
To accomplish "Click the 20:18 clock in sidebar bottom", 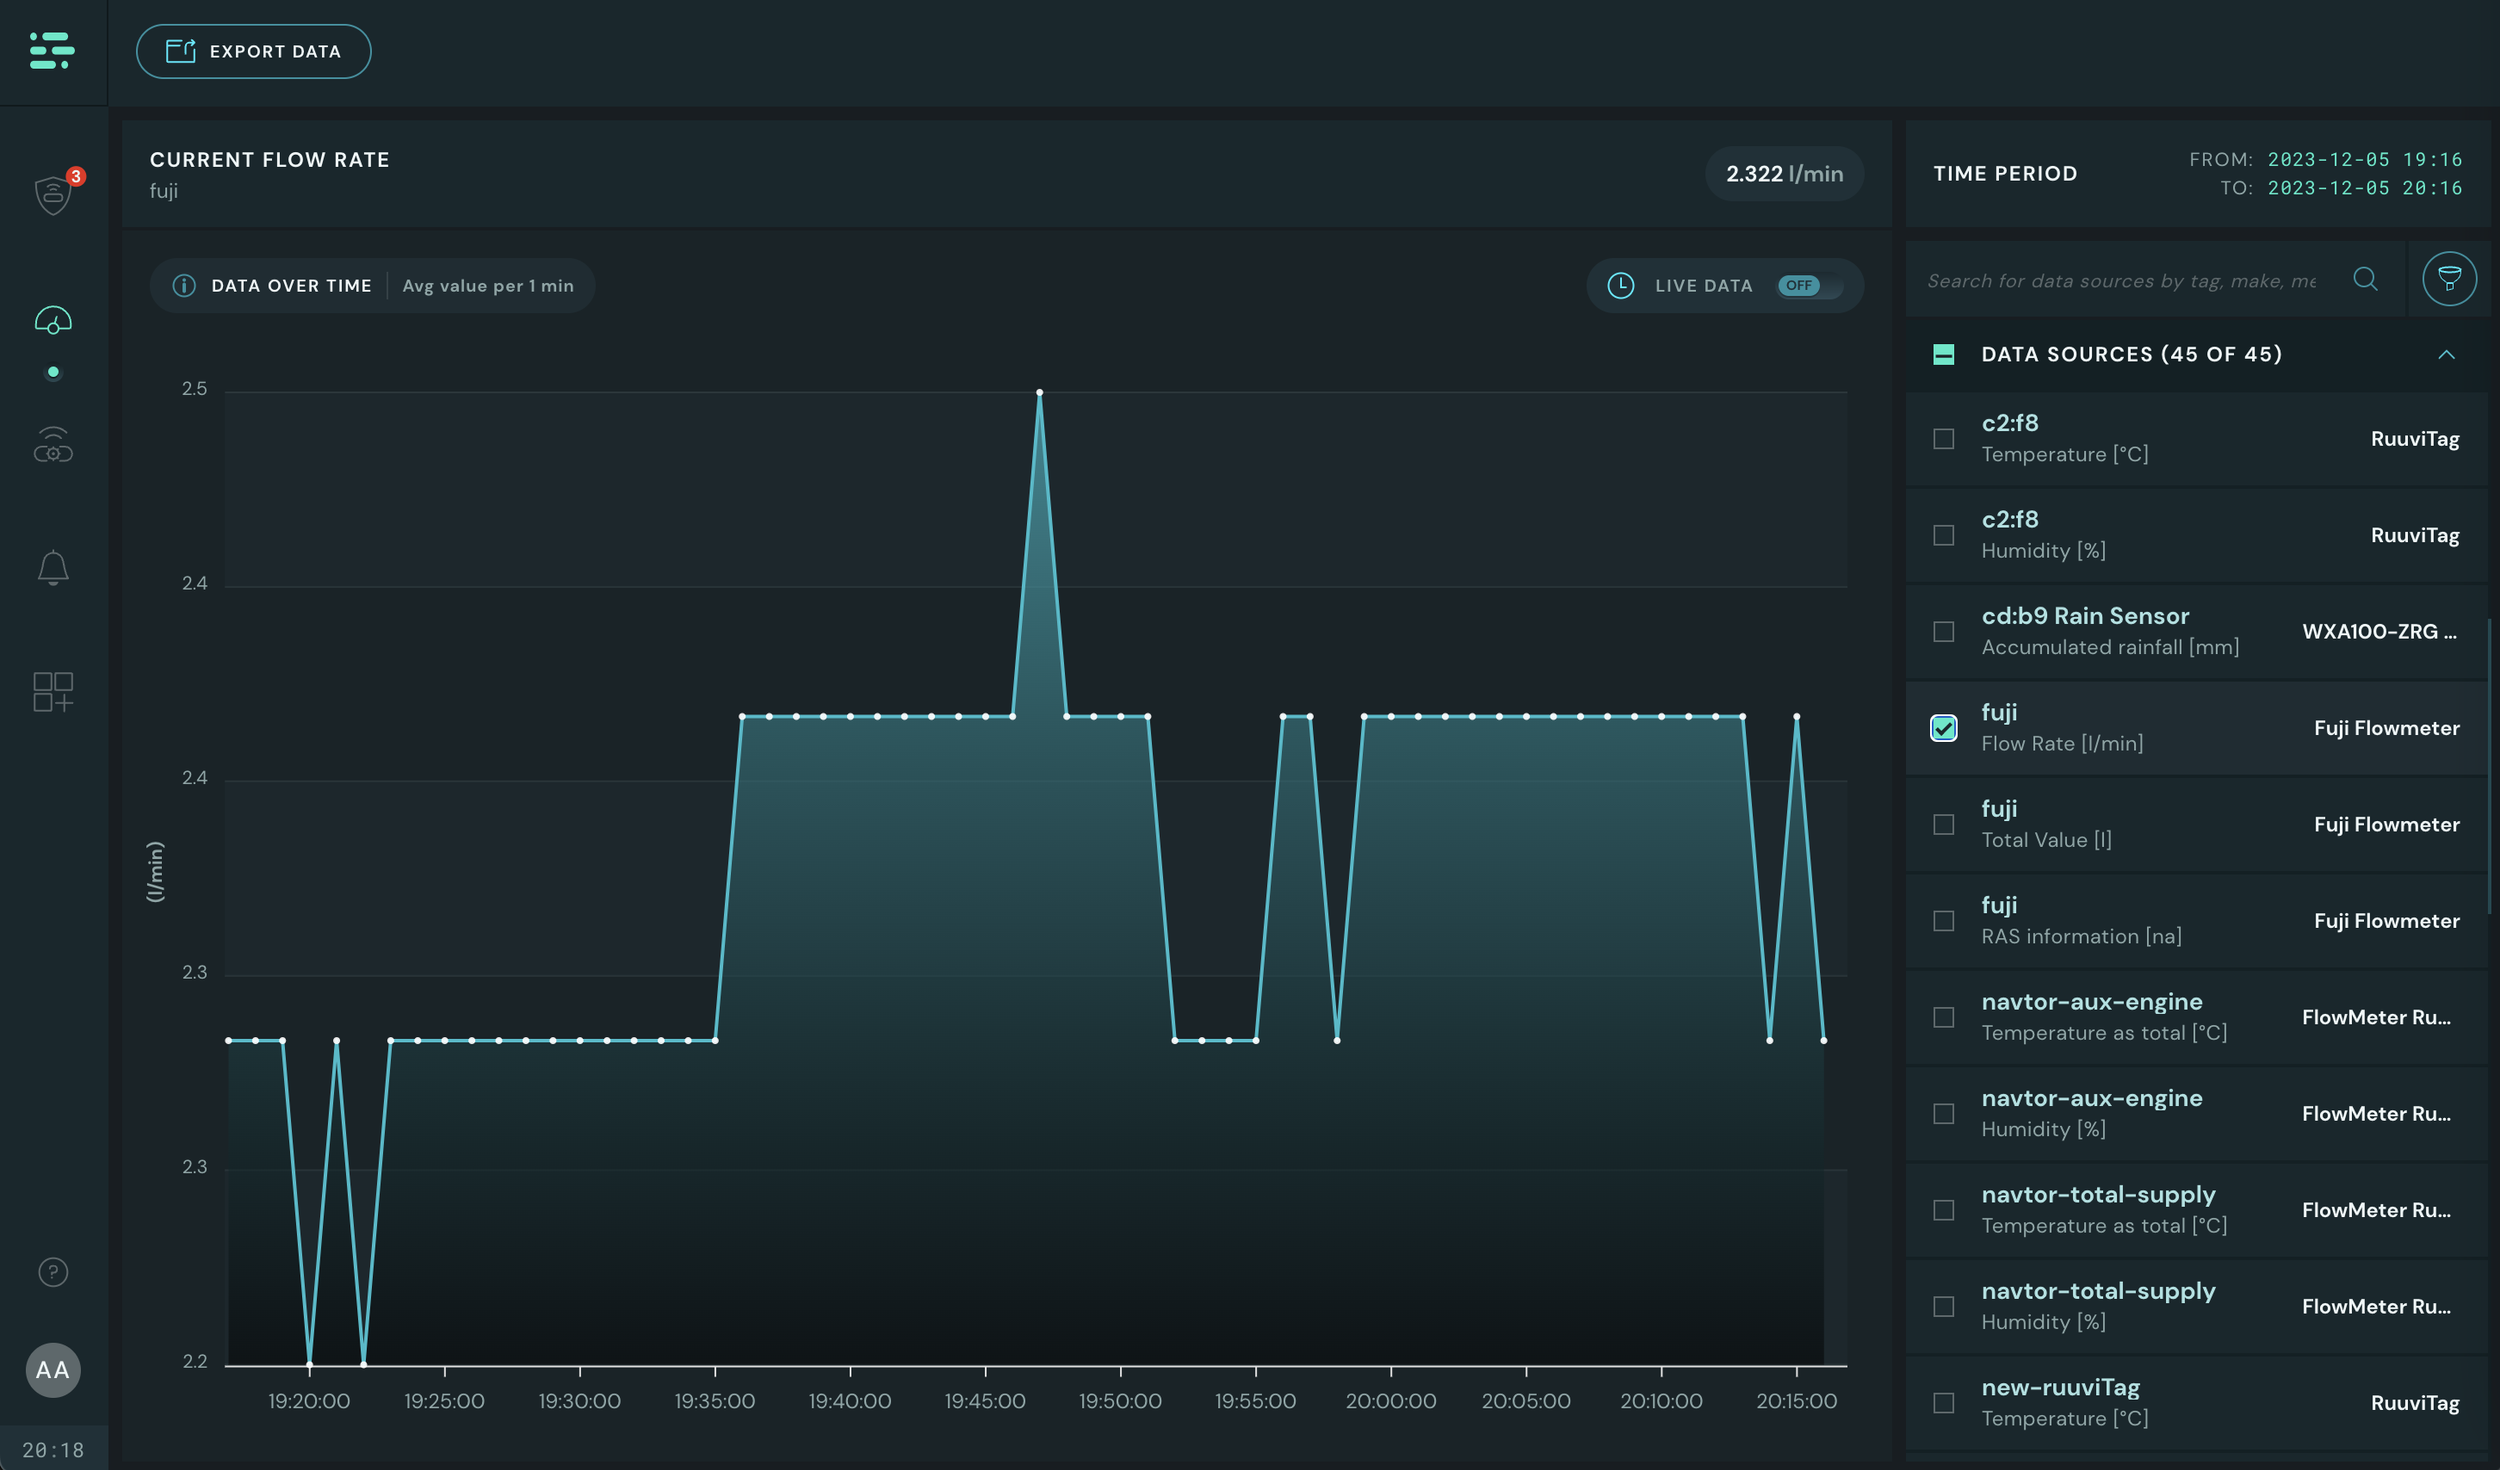I will point(53,1450).
